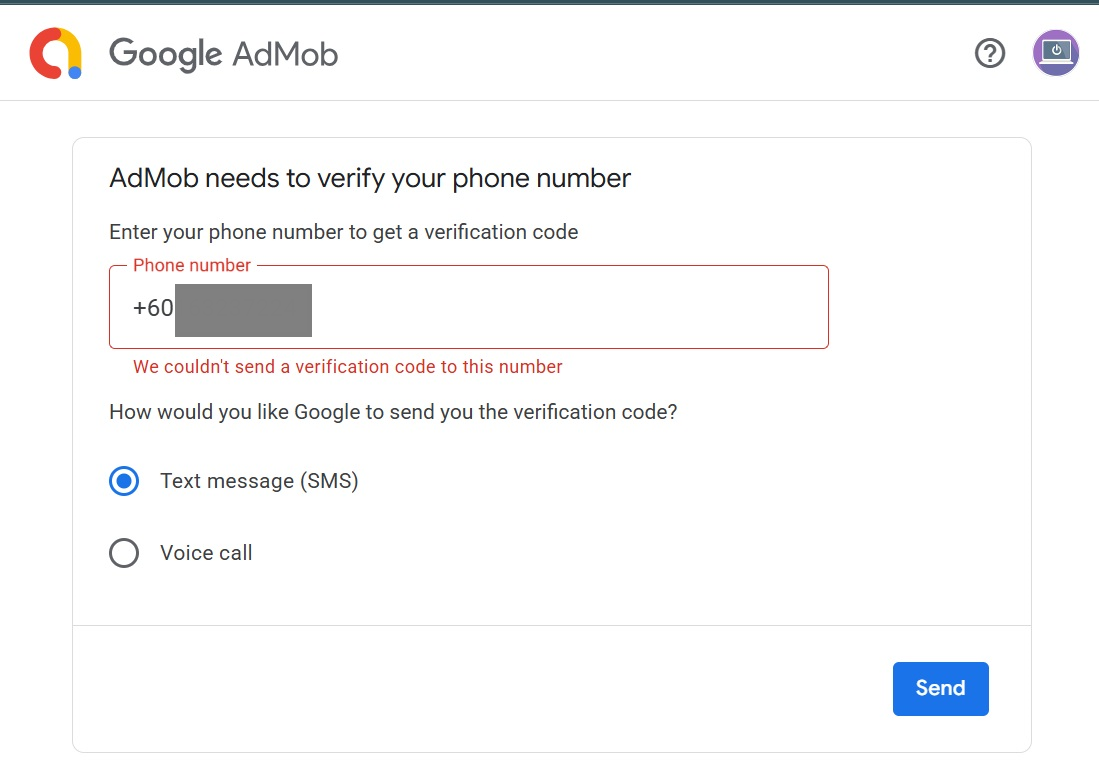The height and width of the screenshot is (774, 1099).
Task: Click empty space inside Phone number field
Action: click(570, 309)
